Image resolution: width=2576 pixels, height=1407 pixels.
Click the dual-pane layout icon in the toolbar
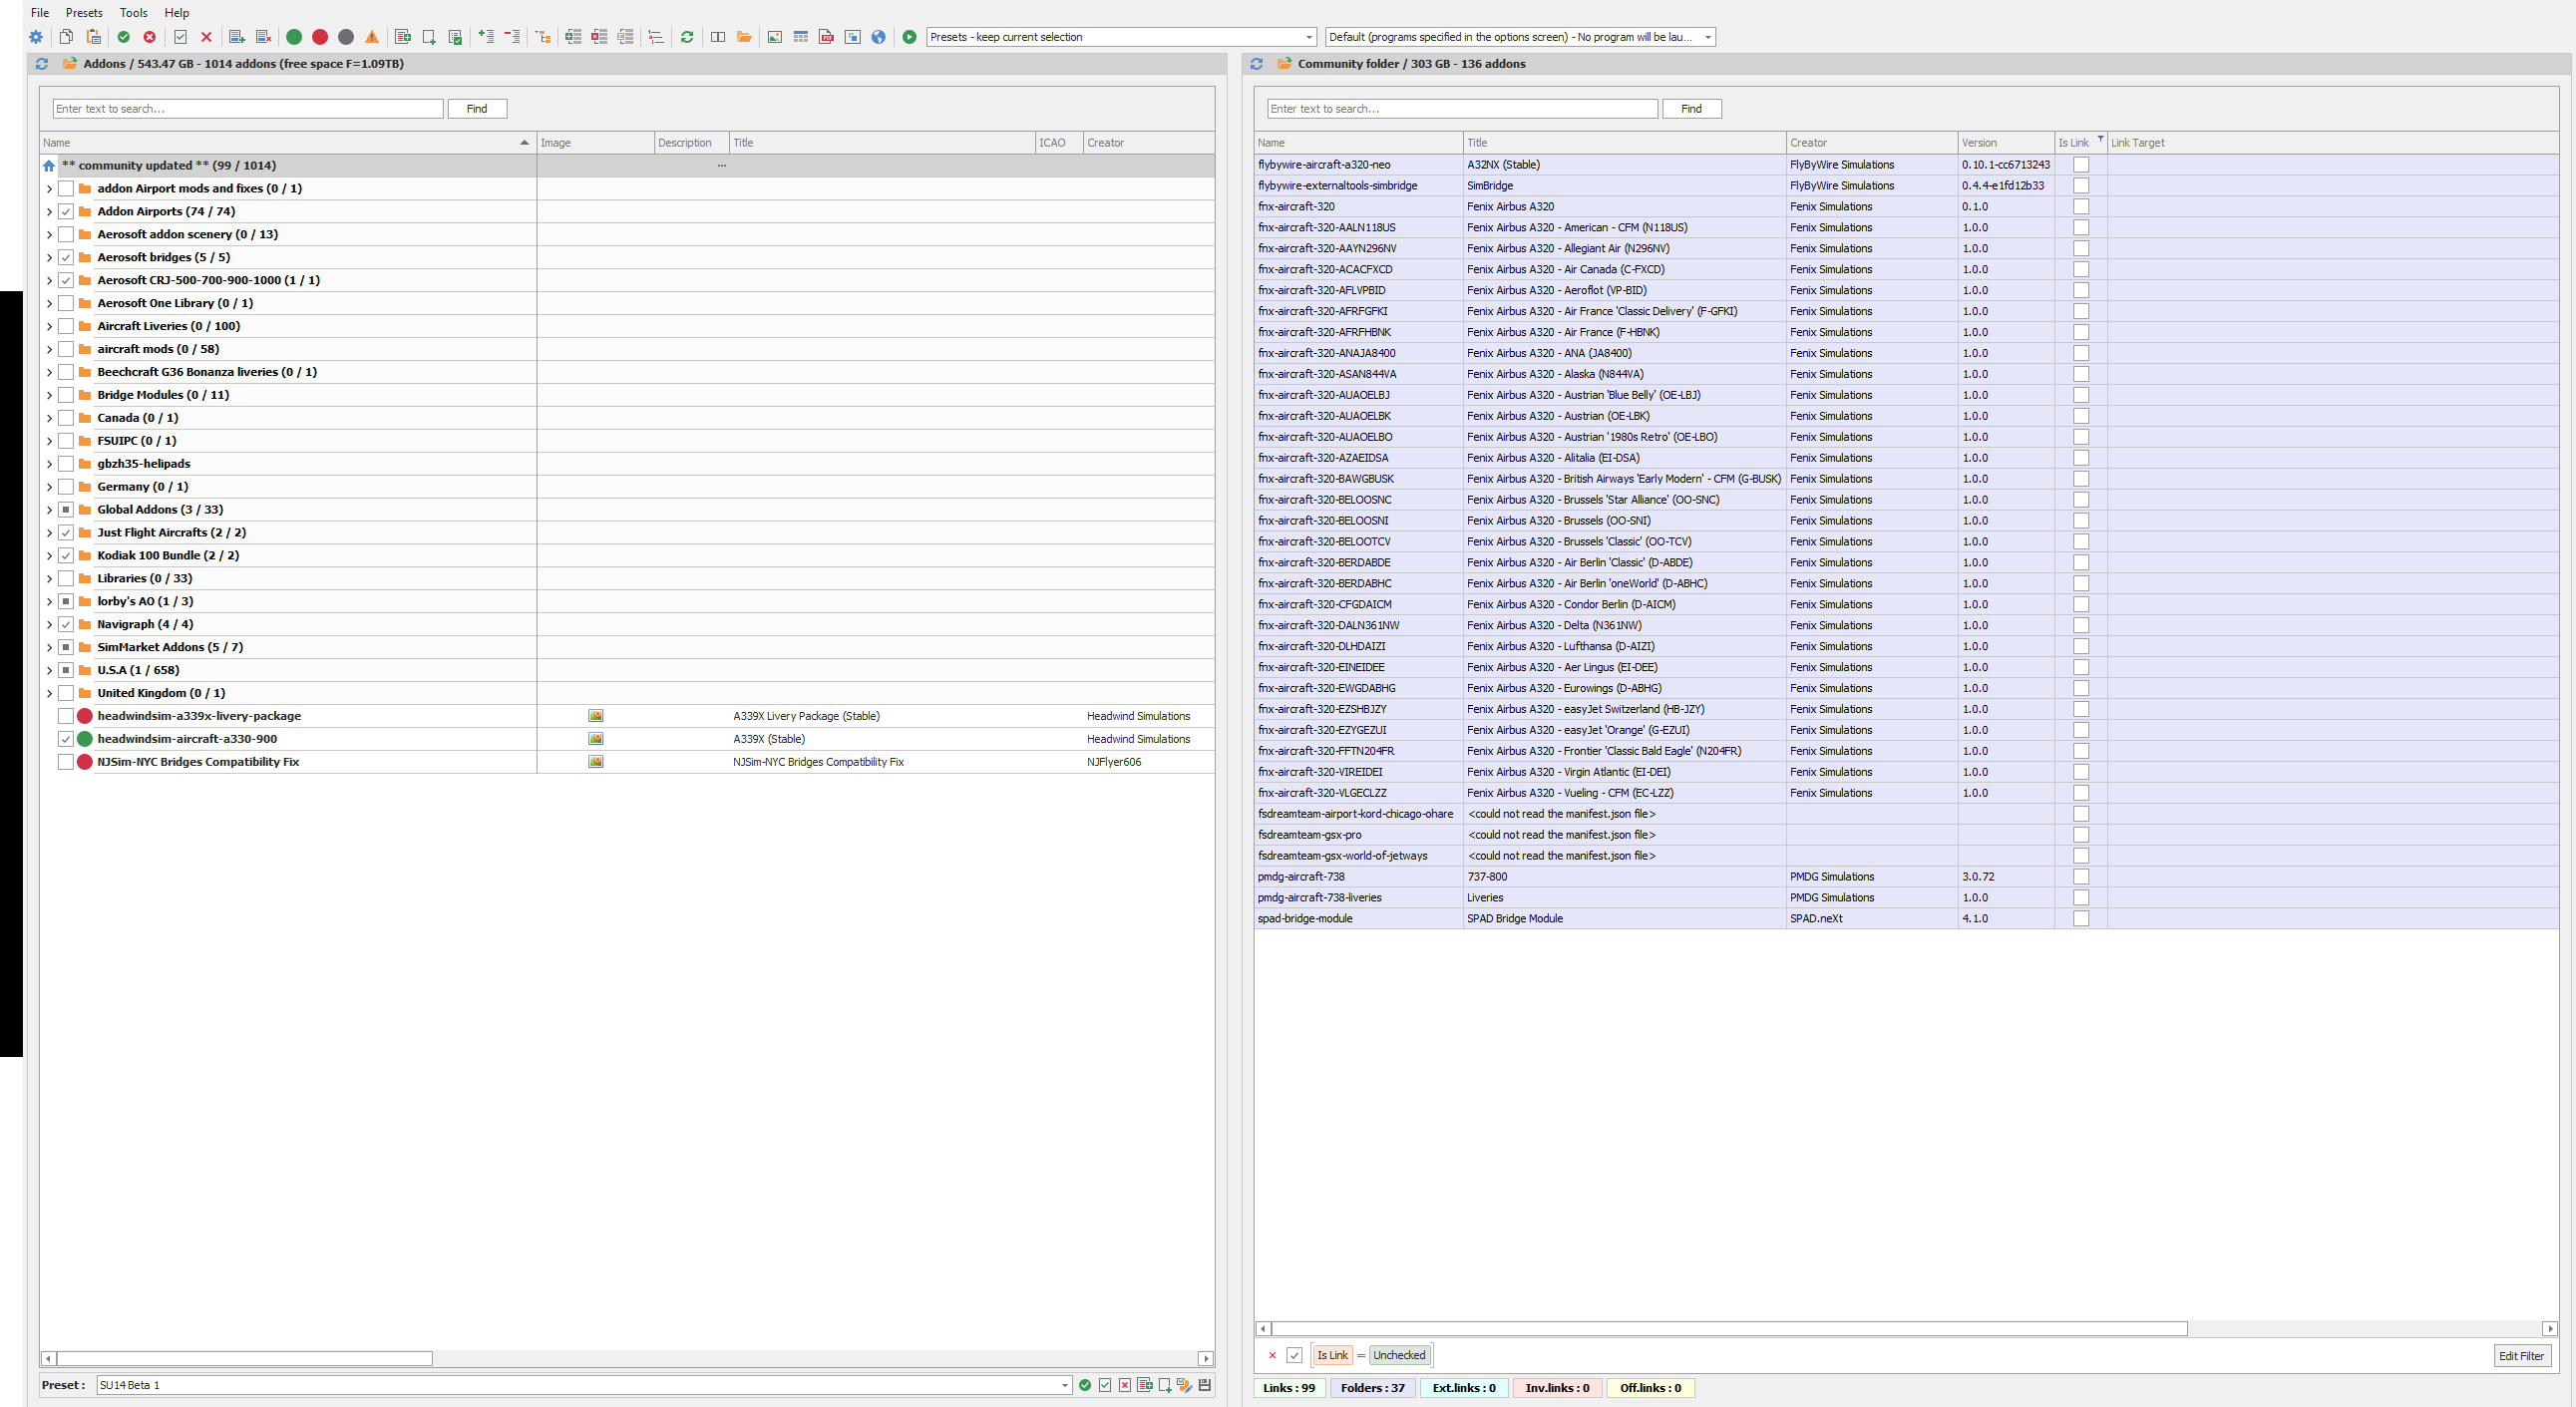(718, 37)
